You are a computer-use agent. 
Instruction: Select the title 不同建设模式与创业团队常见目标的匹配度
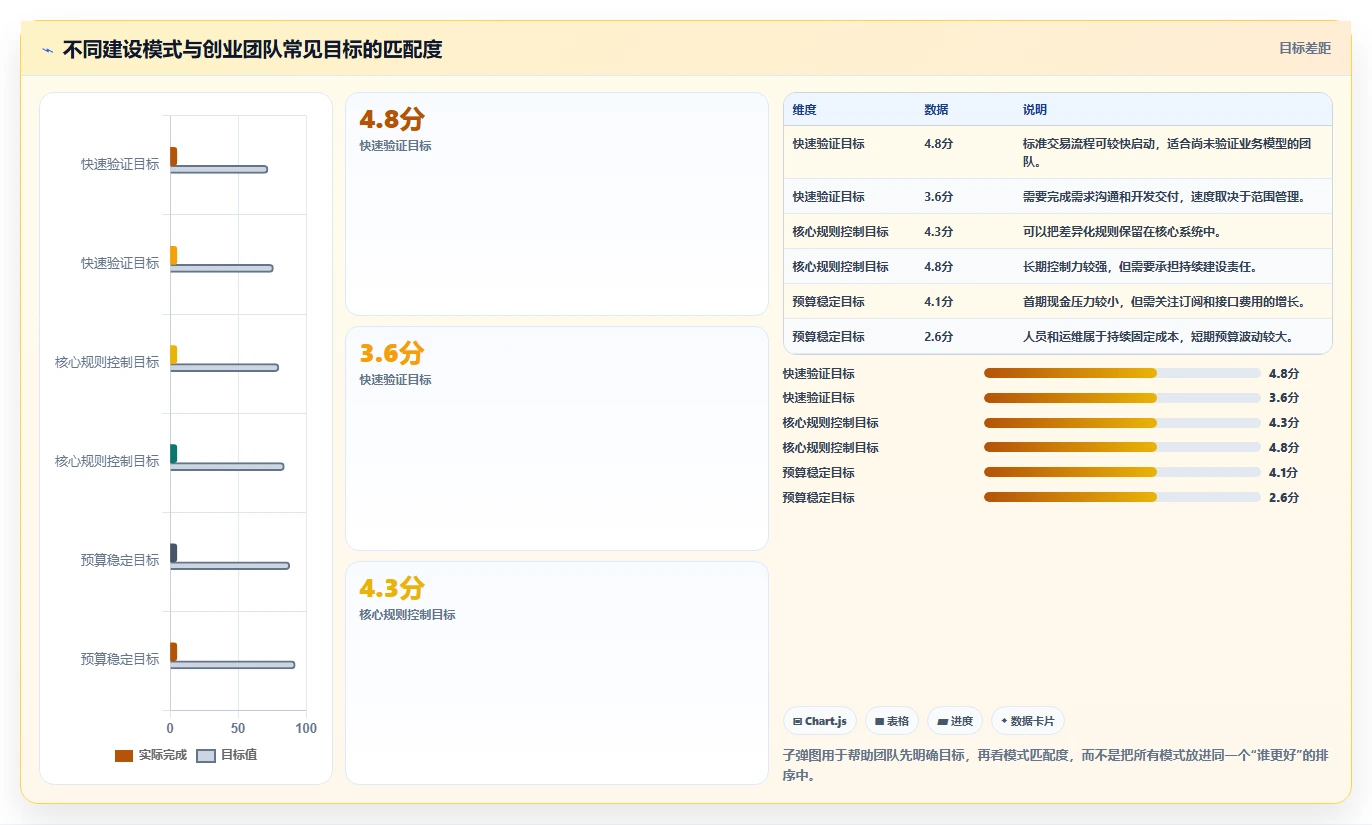pos(252,49)
